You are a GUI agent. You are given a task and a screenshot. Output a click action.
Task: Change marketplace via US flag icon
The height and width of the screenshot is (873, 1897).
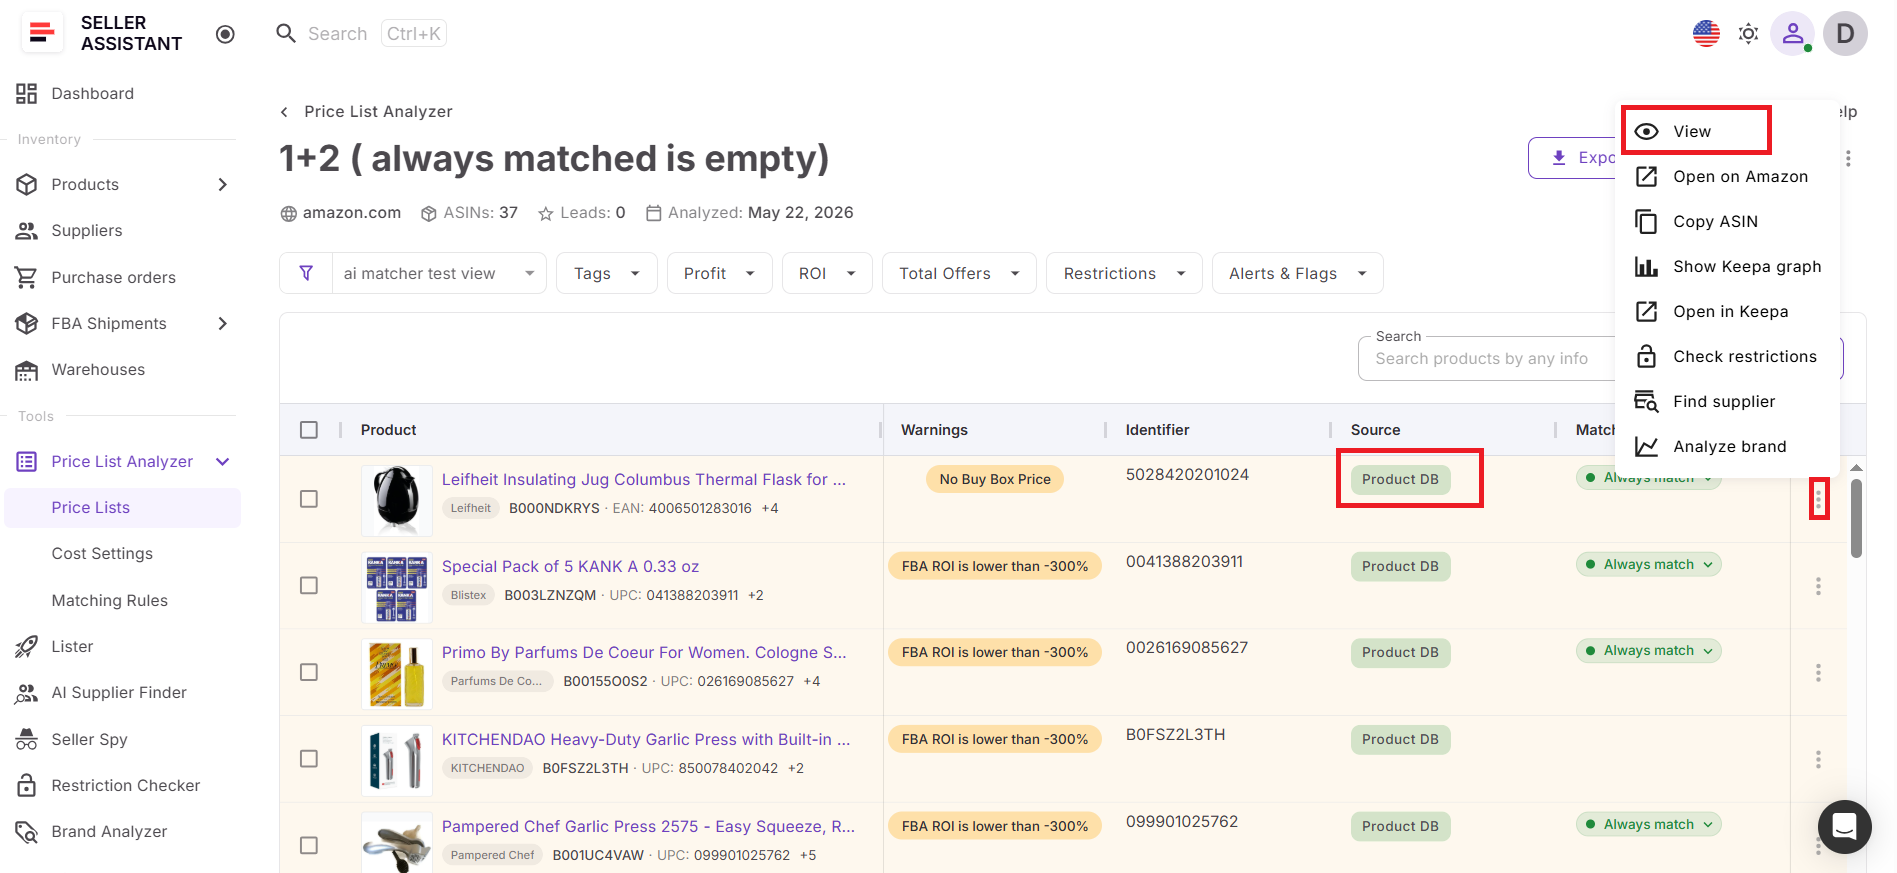coord(1706,33)
